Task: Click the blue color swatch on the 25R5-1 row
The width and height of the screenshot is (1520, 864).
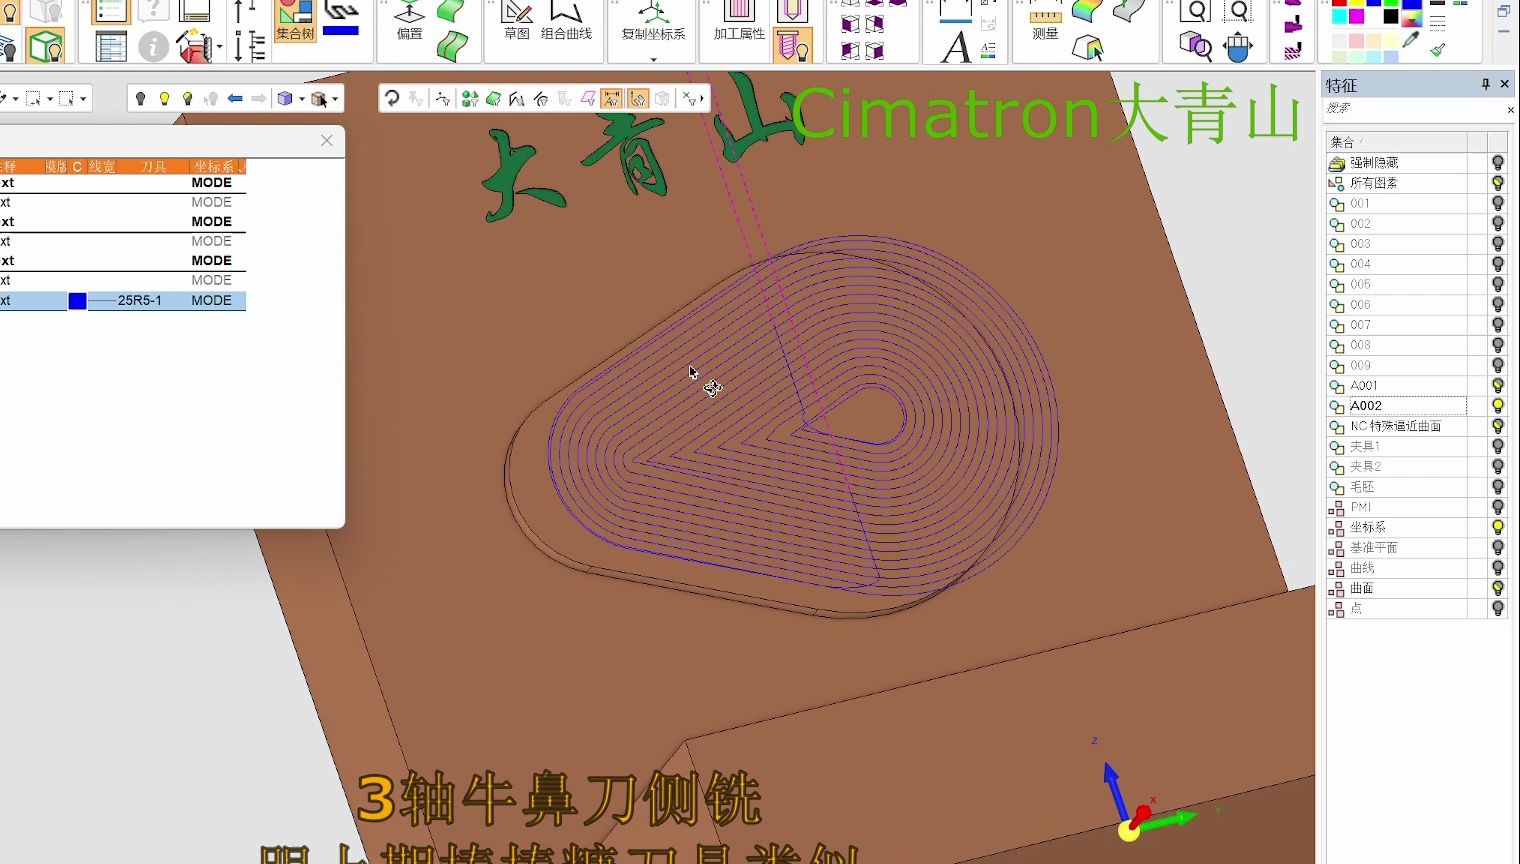Action: coord(77,300)
